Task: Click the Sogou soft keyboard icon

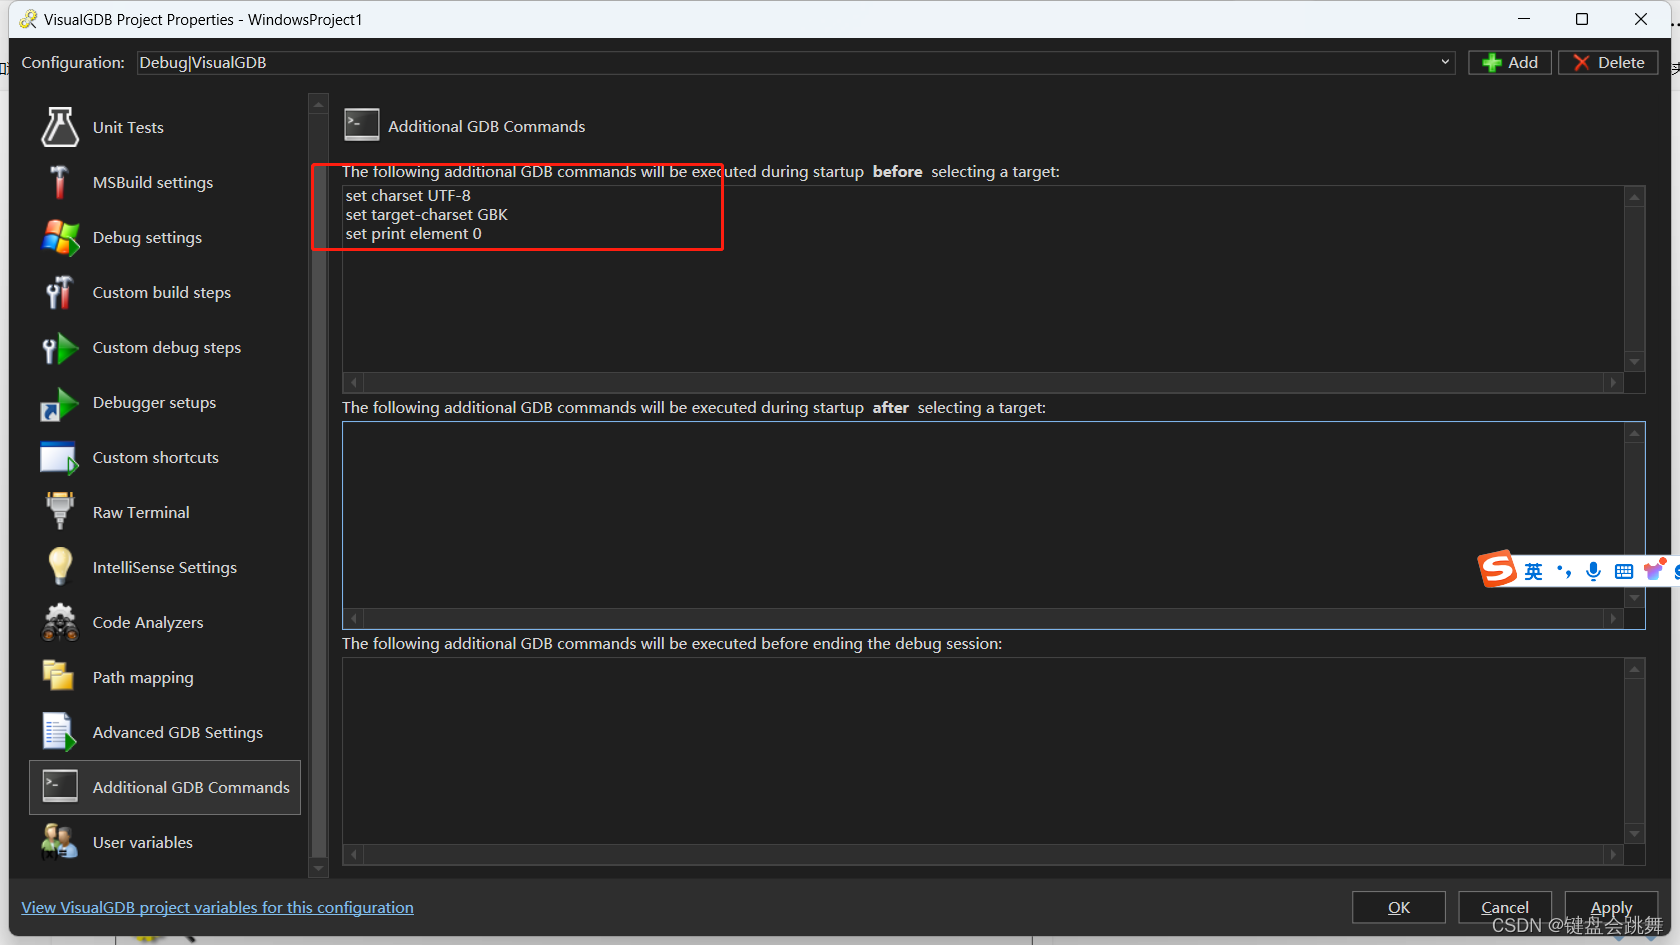Action: click(1624, 571)
